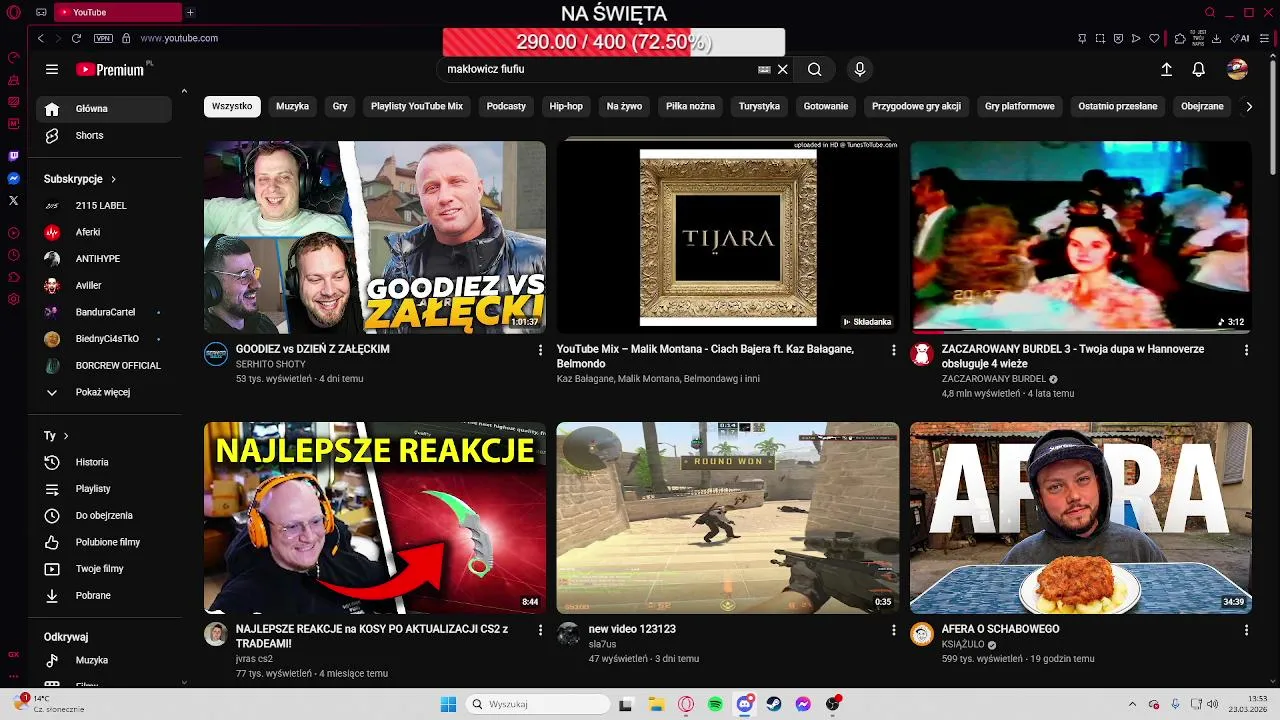Open Twitch in the Opera sidebar
The height and width of the screenshot is (720, 1280).
pyautogui.click(x=13, y=156)
